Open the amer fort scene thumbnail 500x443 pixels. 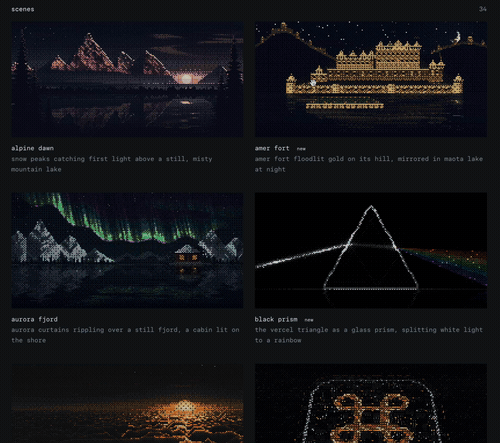point(371,79)
